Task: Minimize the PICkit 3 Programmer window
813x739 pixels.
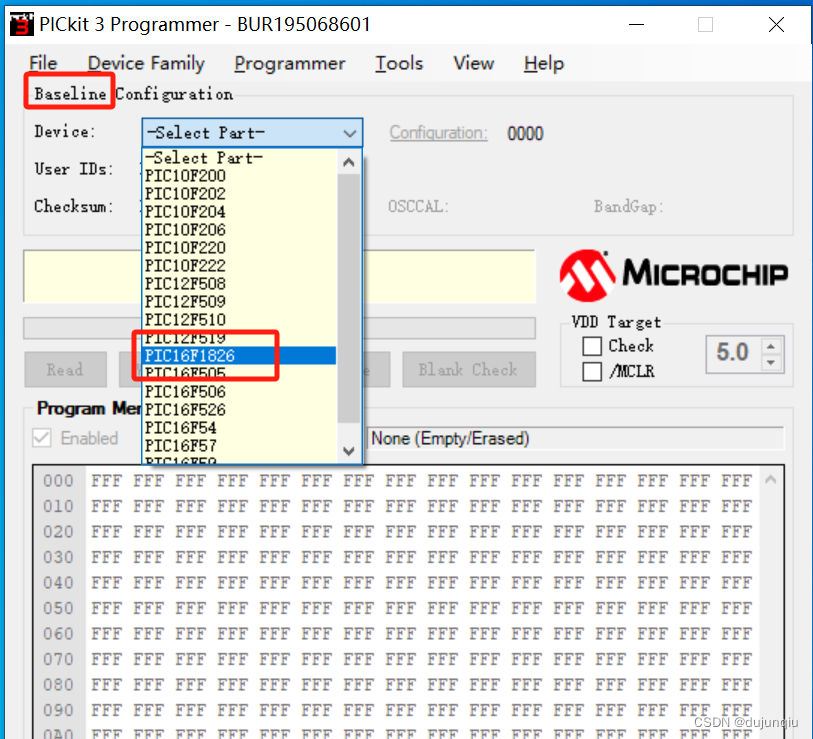Action: pyautogui.click(x=636, y=24)
